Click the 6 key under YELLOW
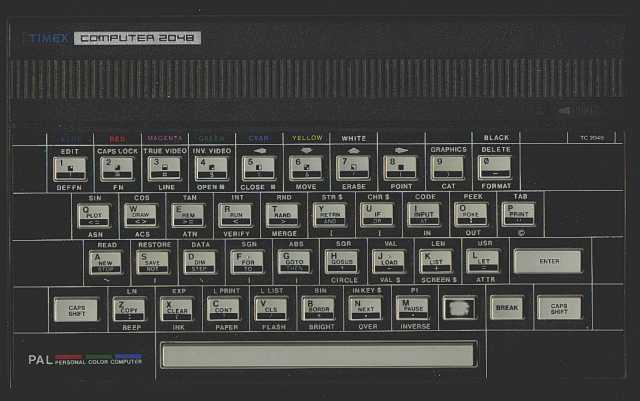This screenshot has width=640, height=401. click(306, 168)
